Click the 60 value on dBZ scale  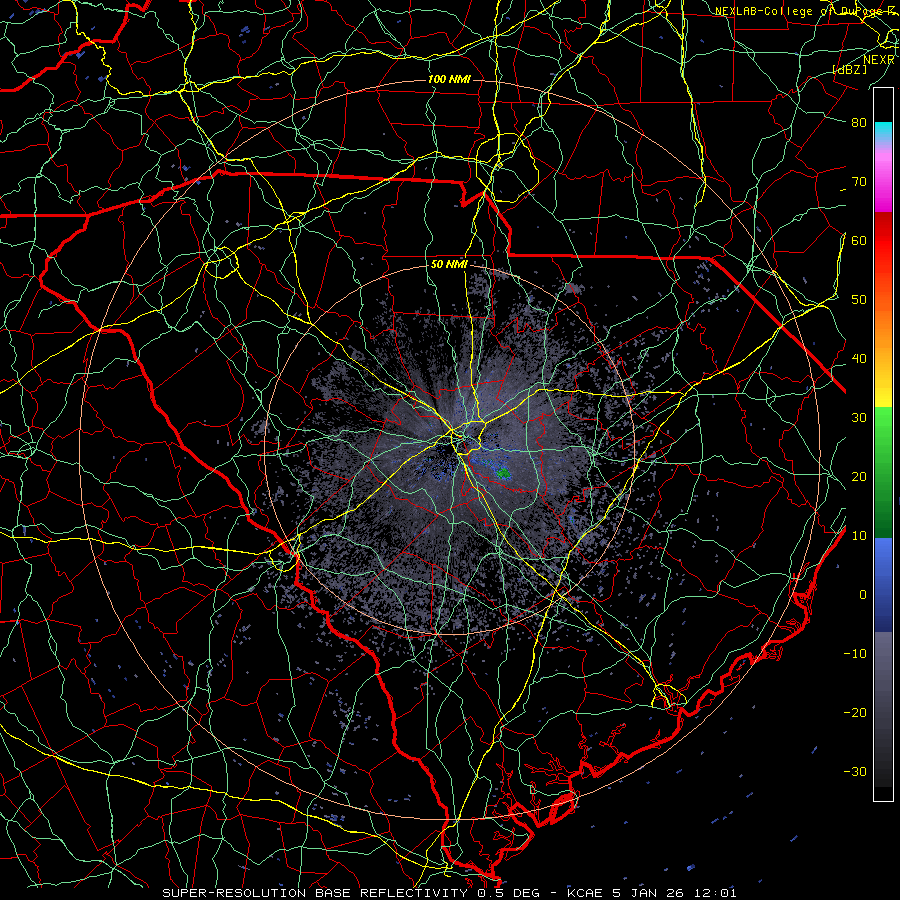pos(859,240)
